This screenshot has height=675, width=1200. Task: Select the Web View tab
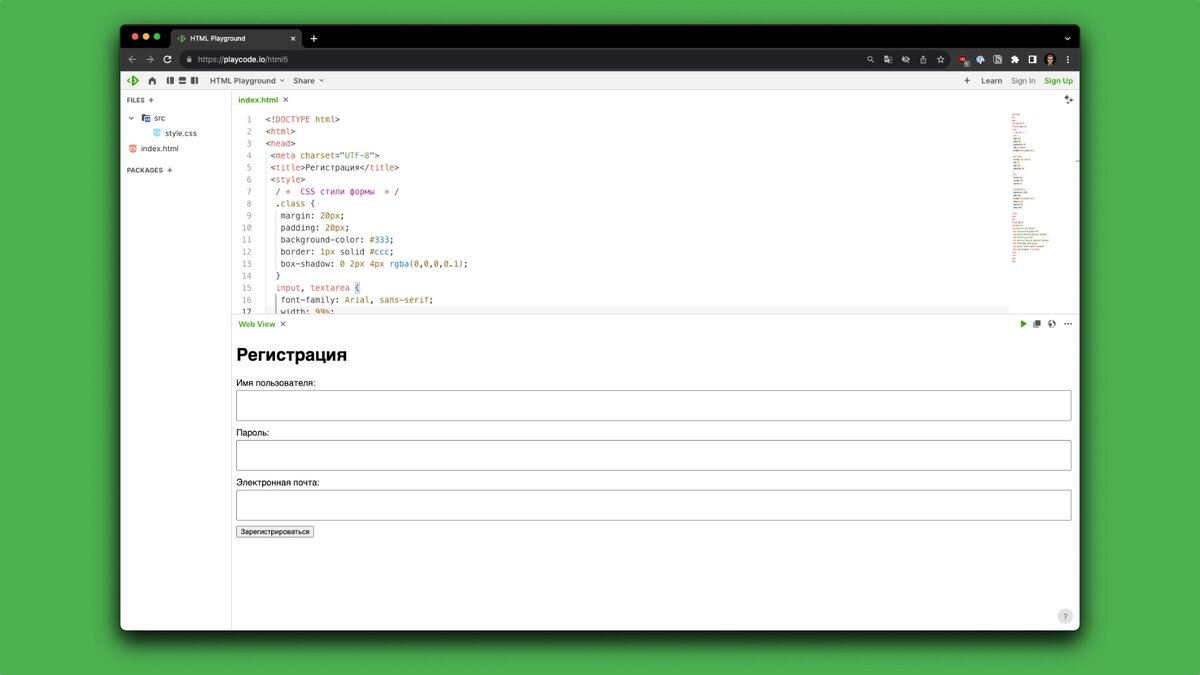tap(256, 324)
